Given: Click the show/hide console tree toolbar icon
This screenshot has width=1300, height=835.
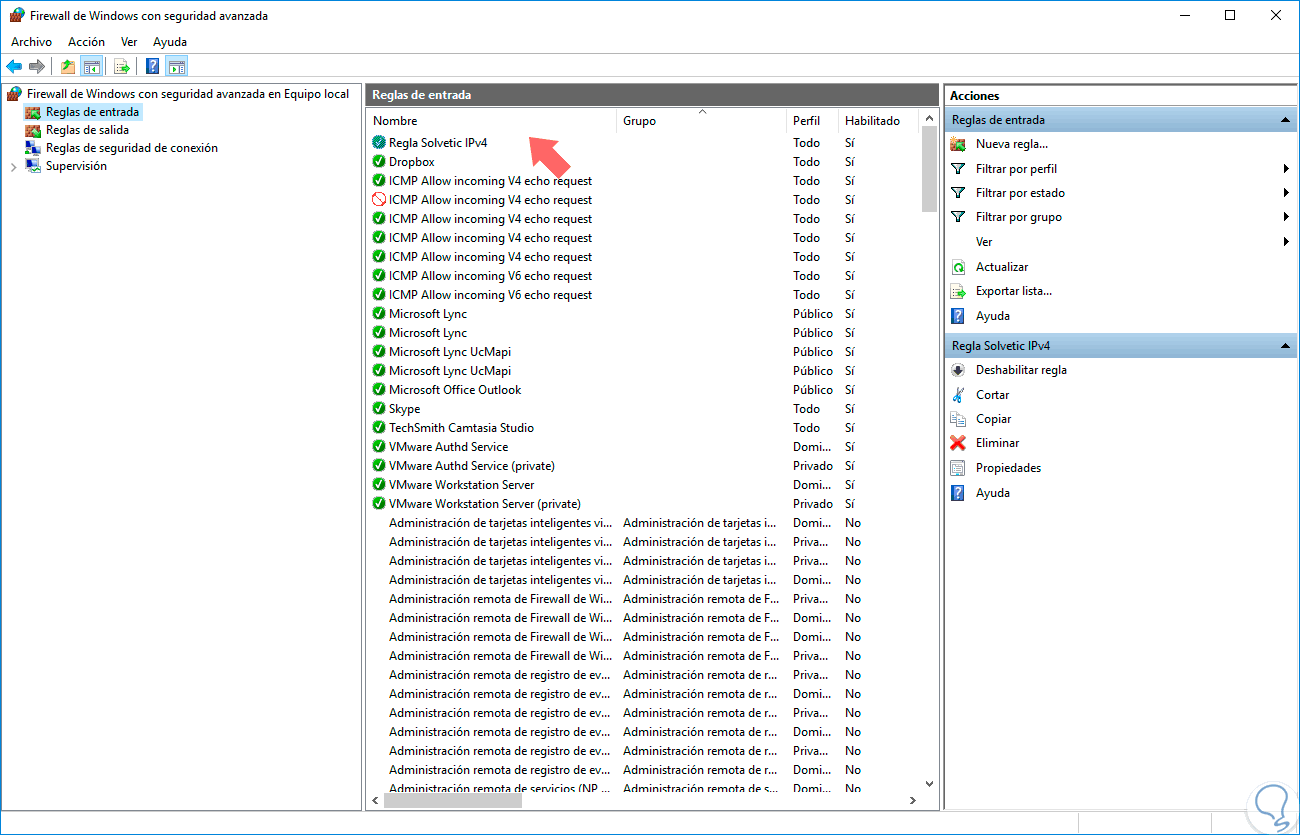Looking at the screenshot, I should 90,66.
